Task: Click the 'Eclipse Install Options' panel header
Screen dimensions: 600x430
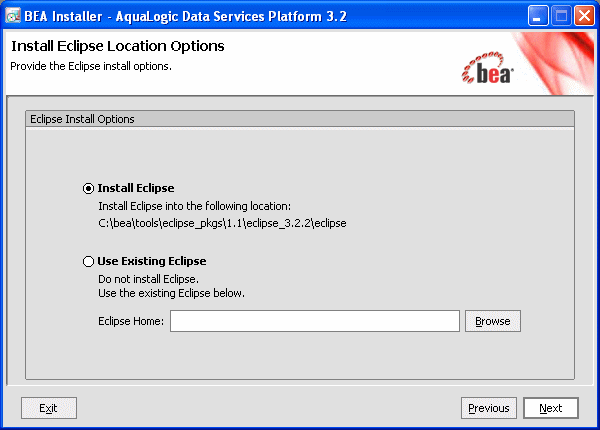Action: point(300,119)
